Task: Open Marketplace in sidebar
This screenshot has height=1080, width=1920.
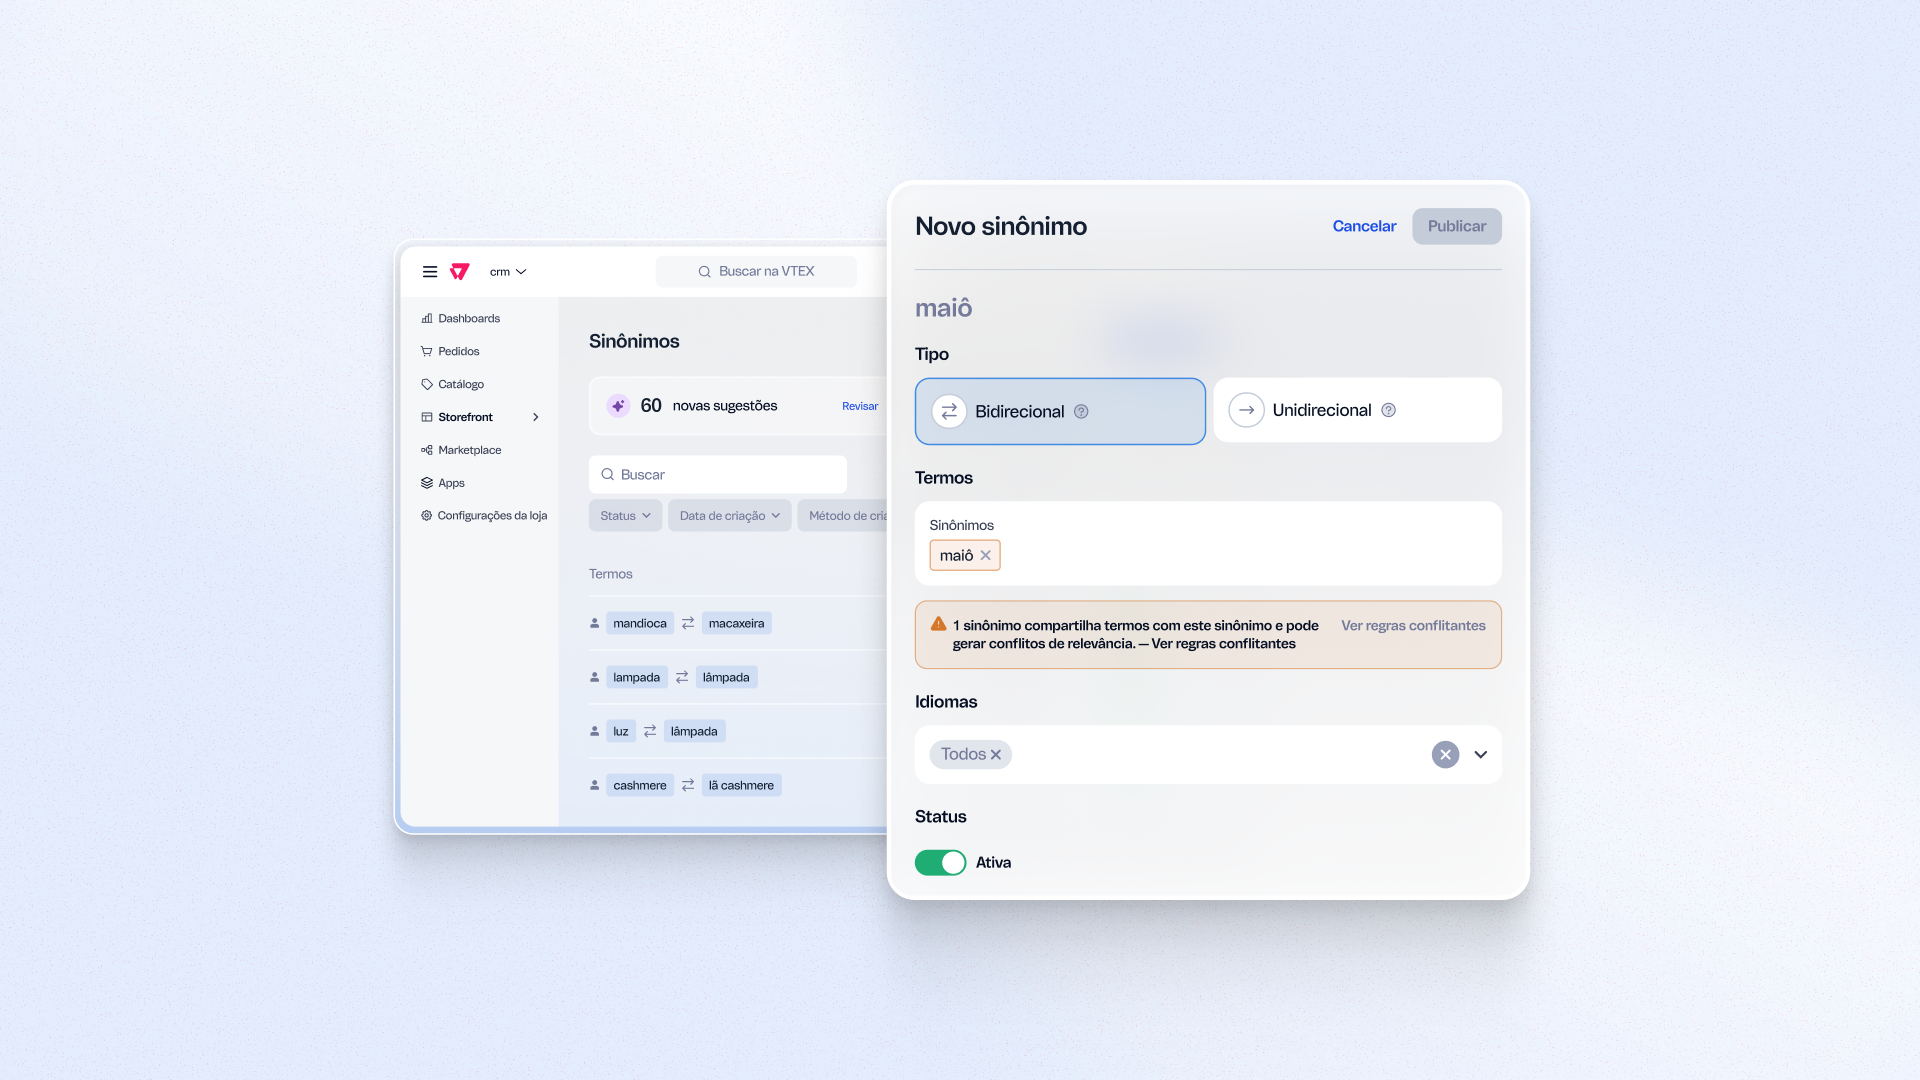Action: [x=461, y=451]
